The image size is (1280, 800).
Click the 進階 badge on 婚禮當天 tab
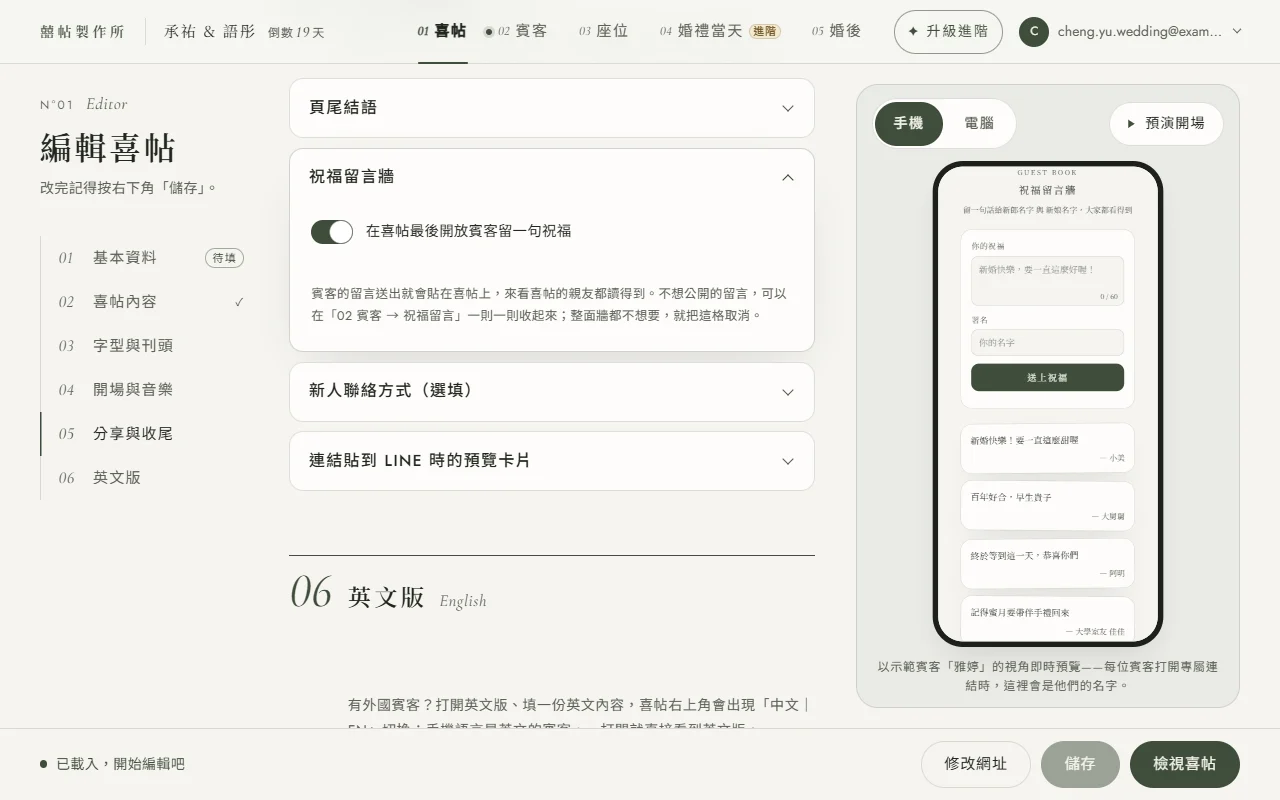click(x=765, y=31)
